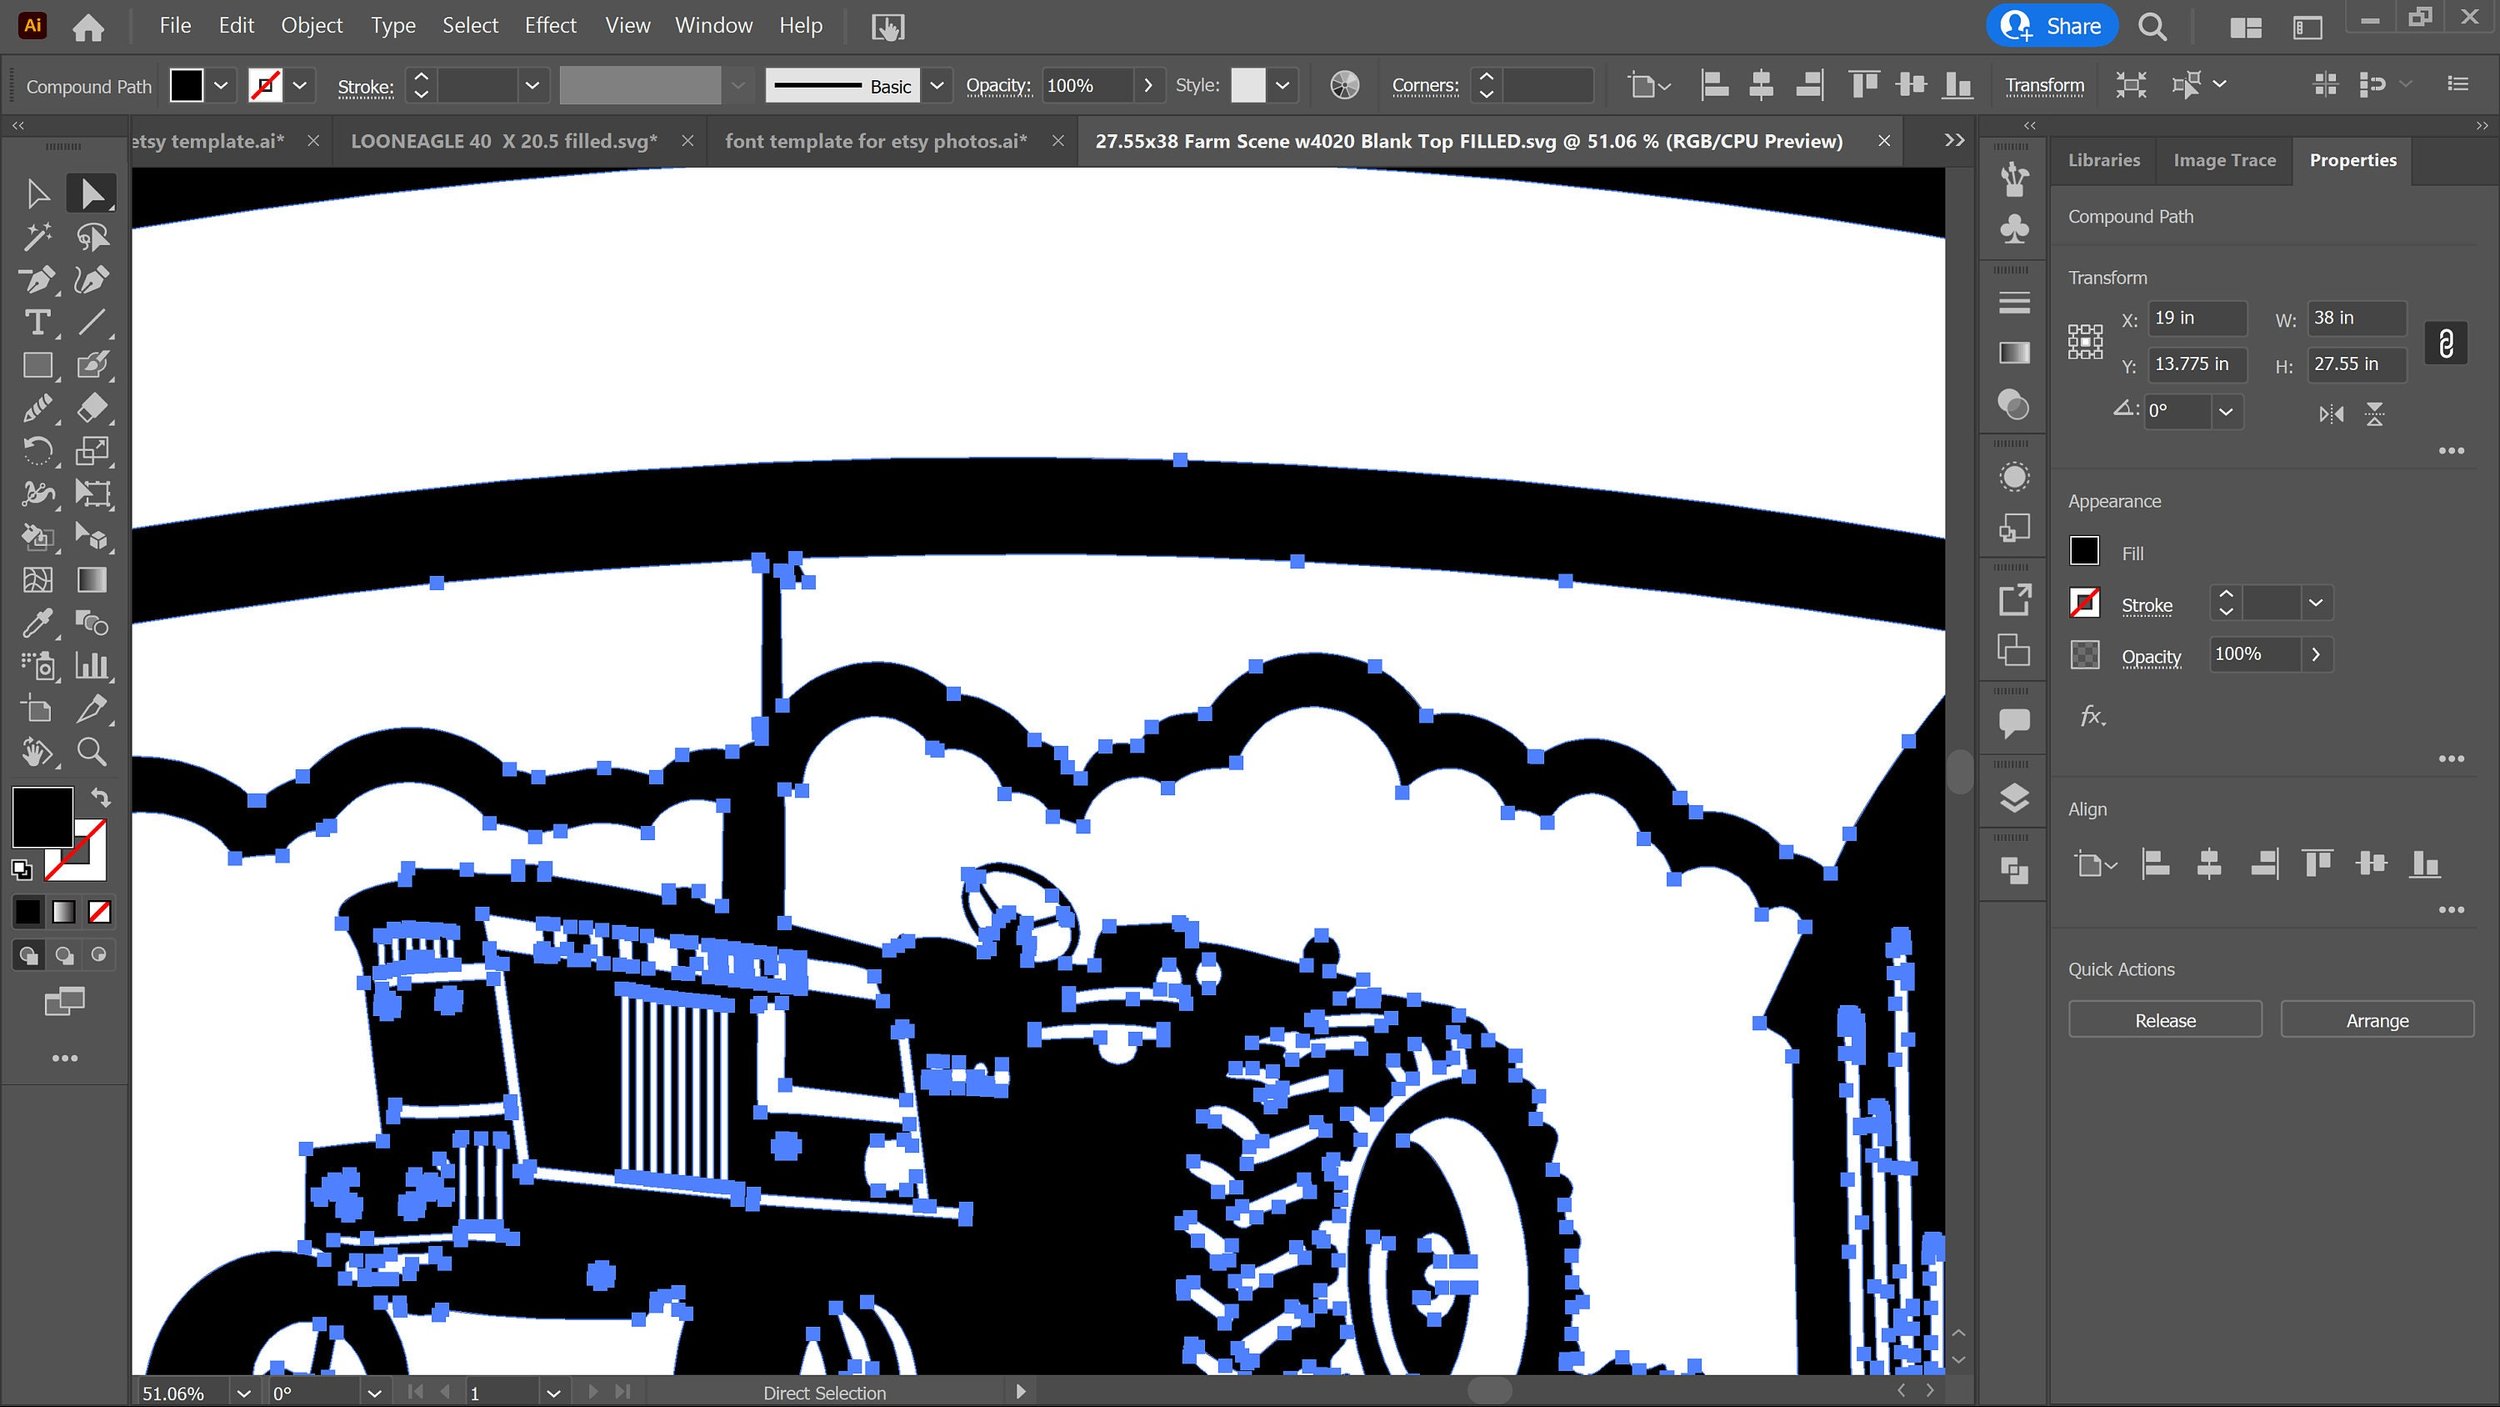
Task: Edit the X position field 19 in
Action: pyautogui.click(x=2197, y=318)
